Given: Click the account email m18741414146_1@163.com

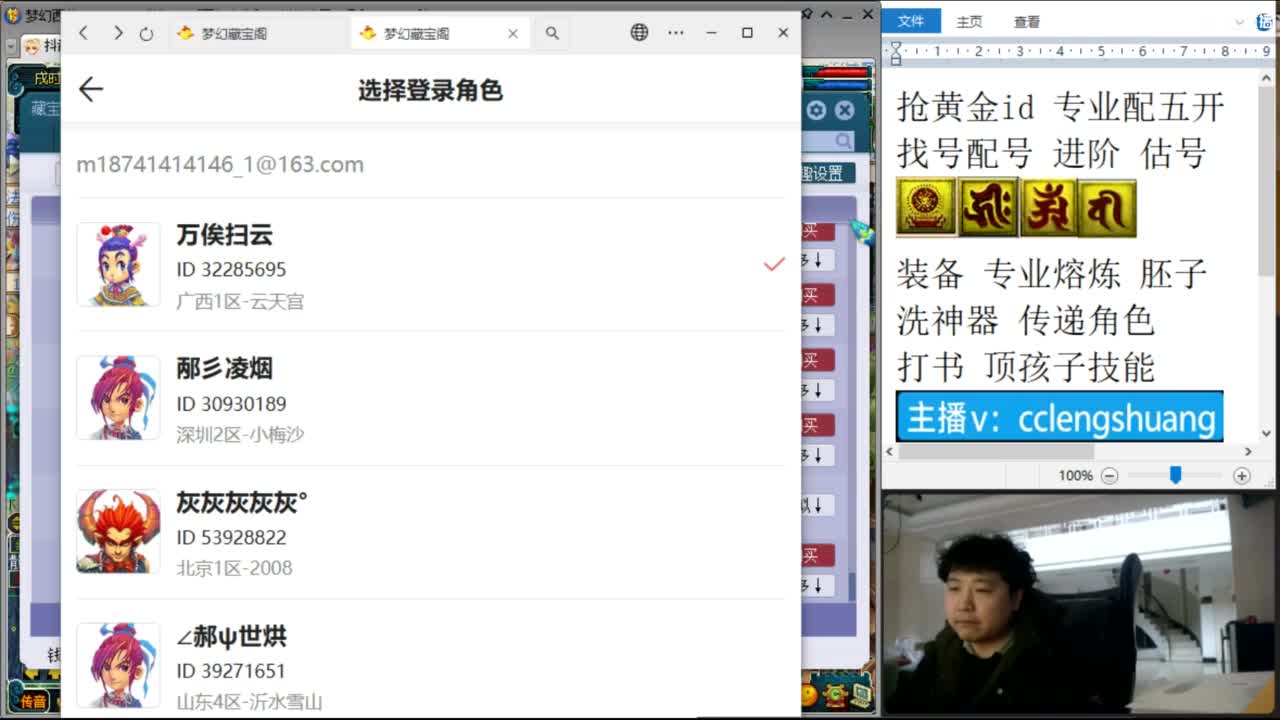Looking at the screenshot, I should (220, 164).
